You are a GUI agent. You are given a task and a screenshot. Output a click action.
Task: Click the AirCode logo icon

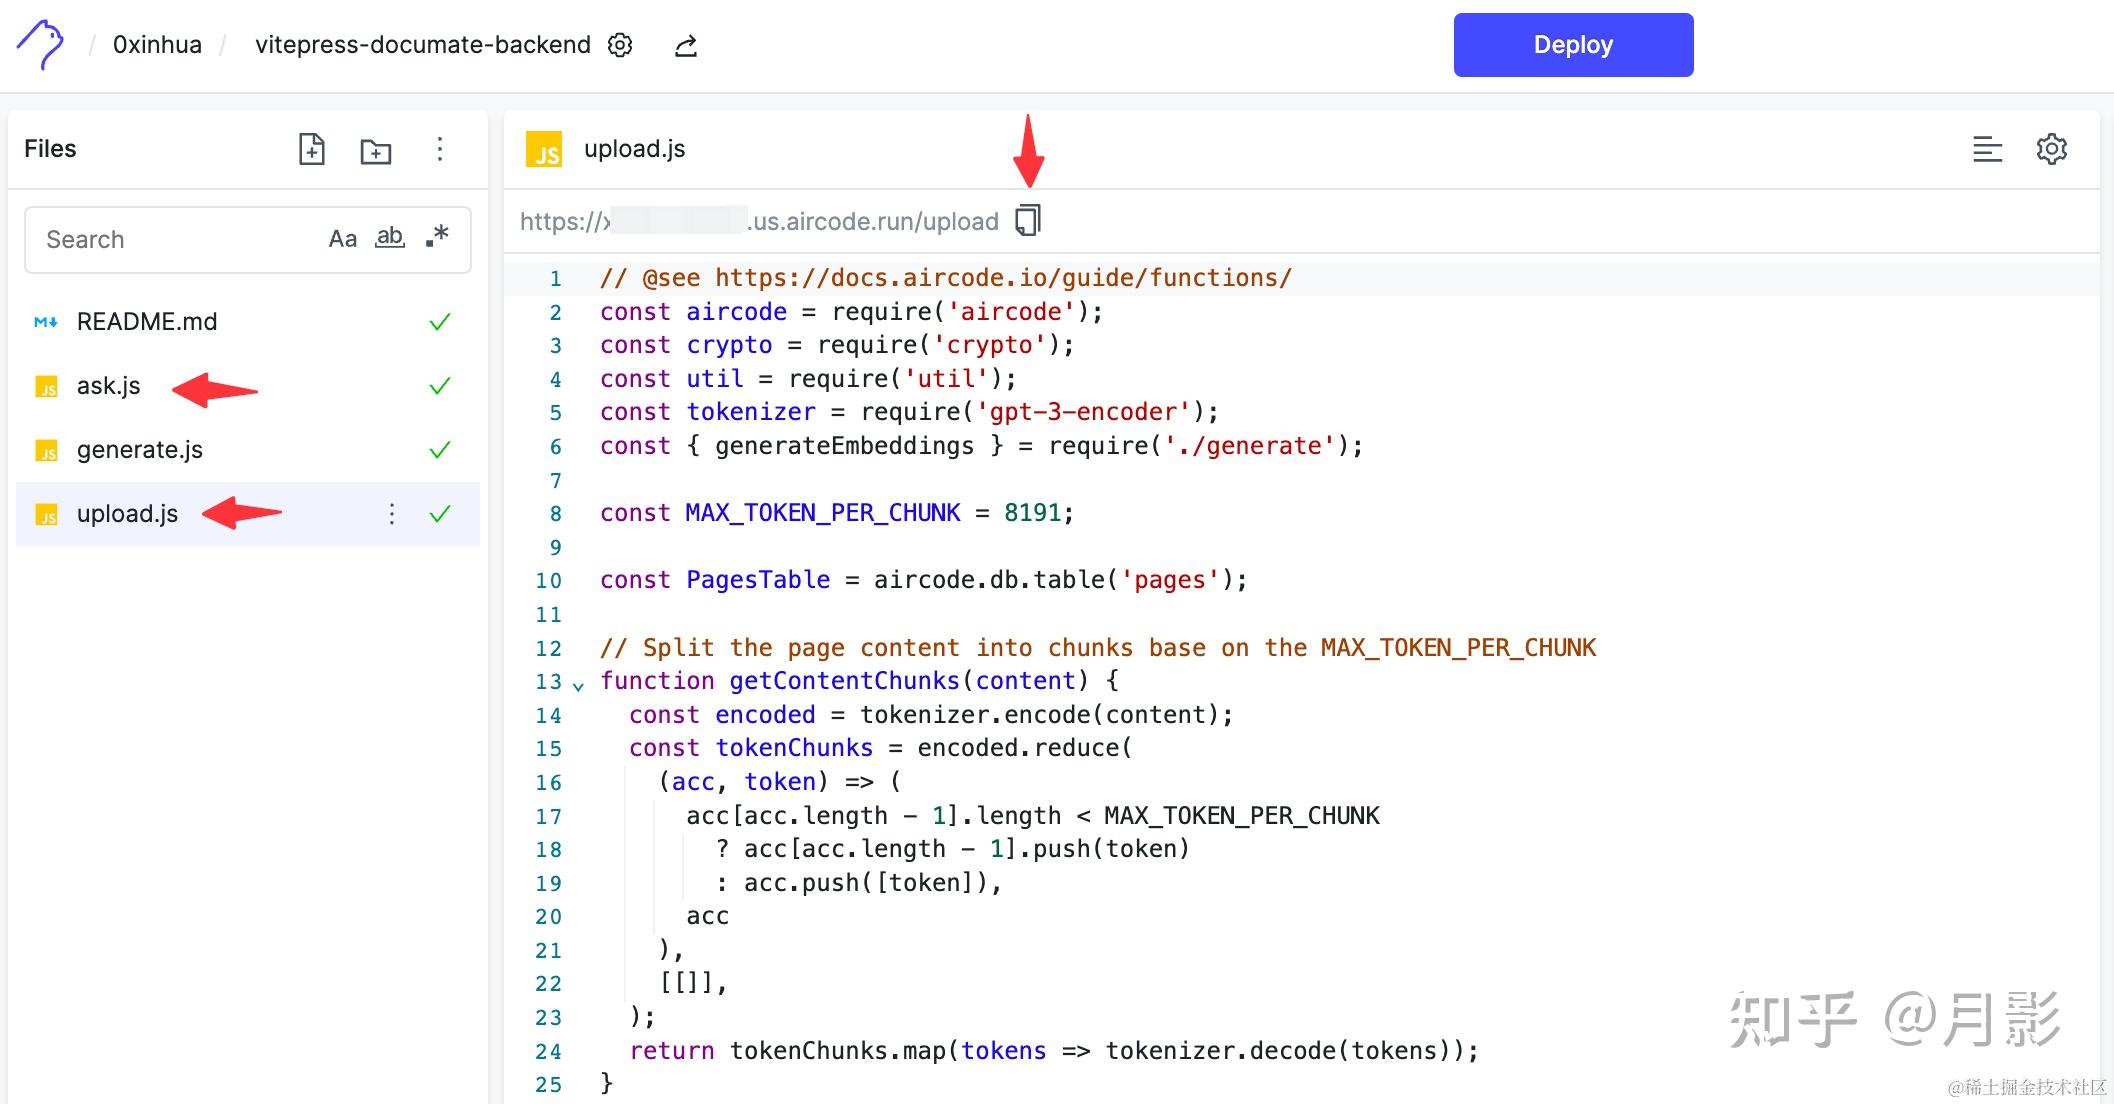coord(41,45)
